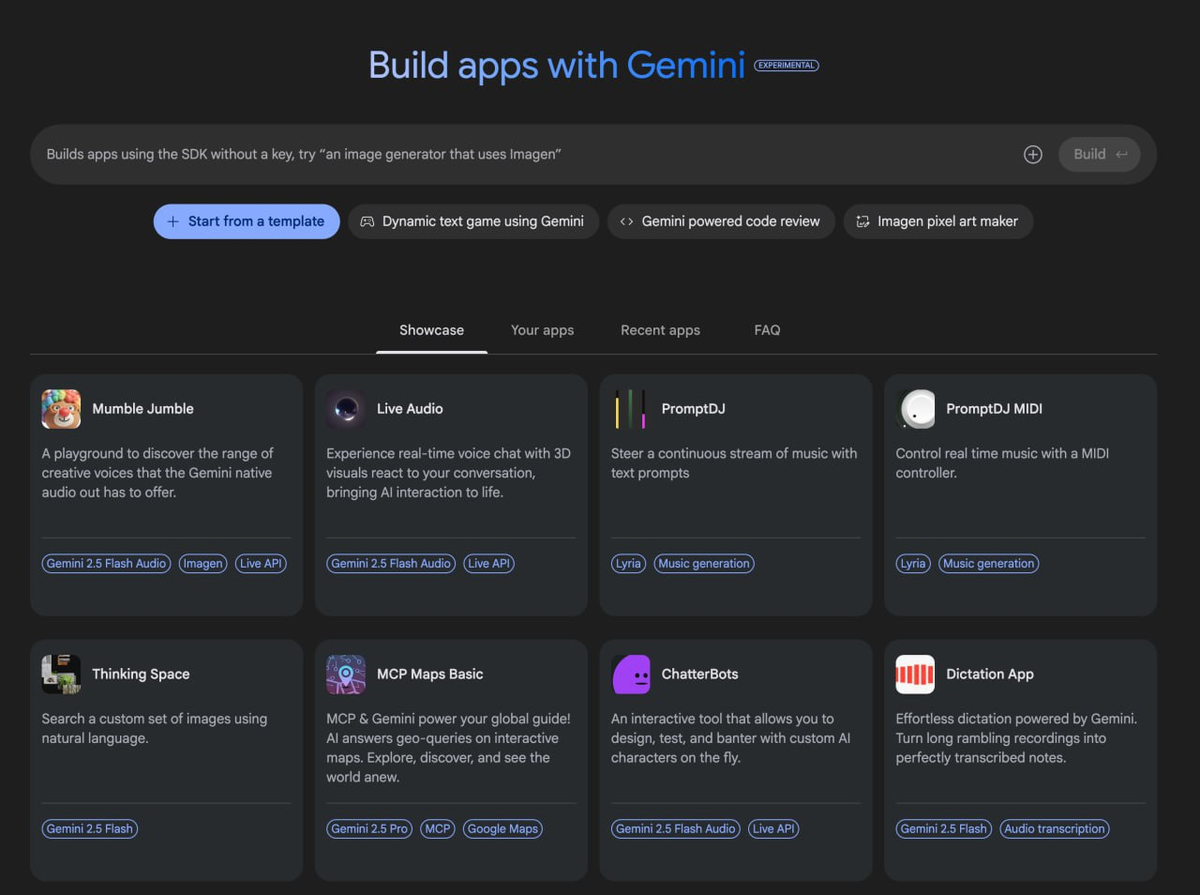
Task: Click the MCP tag on MCP Maps Basic
Action: coord(437,828)
